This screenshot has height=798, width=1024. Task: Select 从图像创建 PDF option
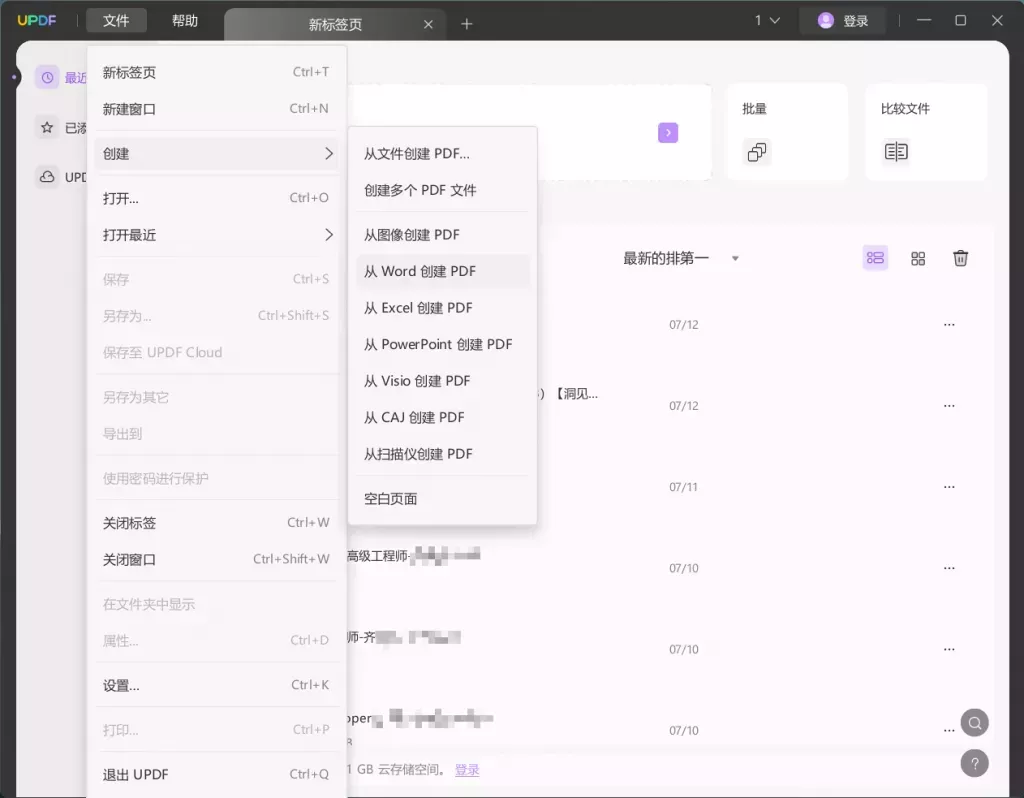click(x=442, y=234)
